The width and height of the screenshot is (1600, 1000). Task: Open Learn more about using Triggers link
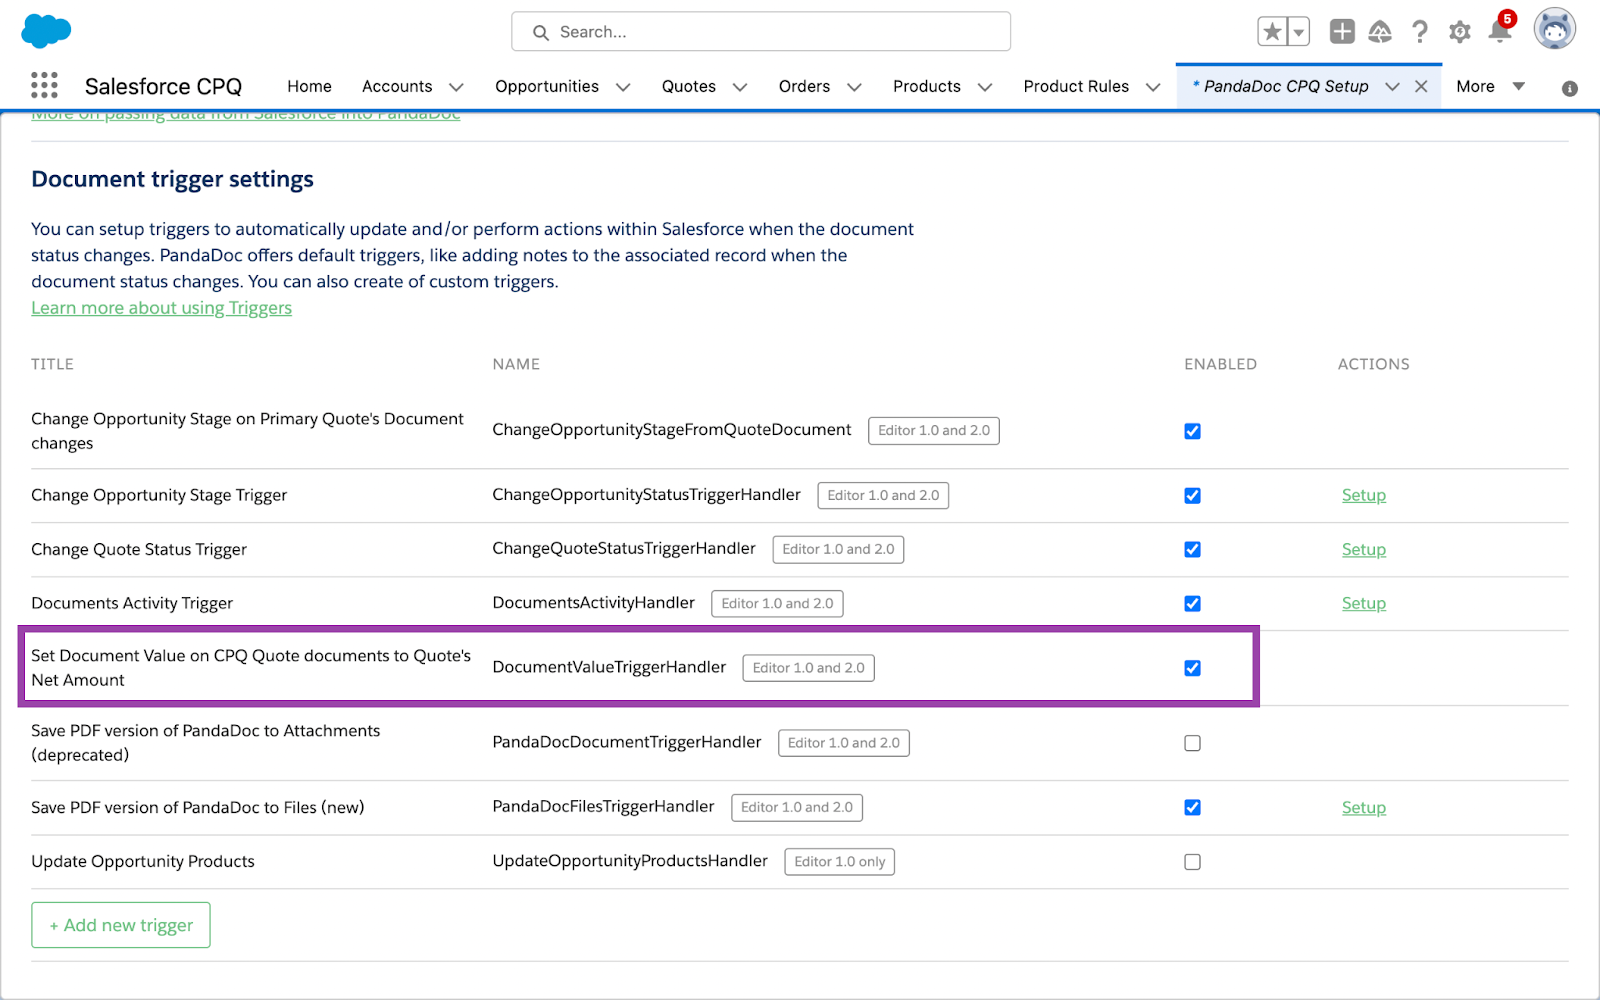point(161,308)
